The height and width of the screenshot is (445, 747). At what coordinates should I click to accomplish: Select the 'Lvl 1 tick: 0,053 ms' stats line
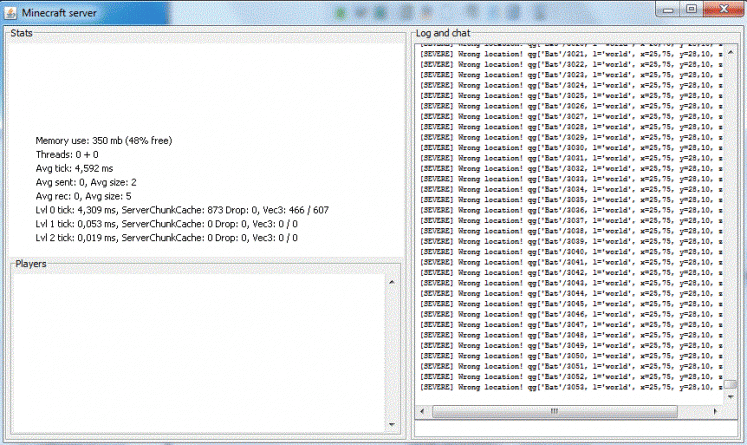[x=167, y=223]
